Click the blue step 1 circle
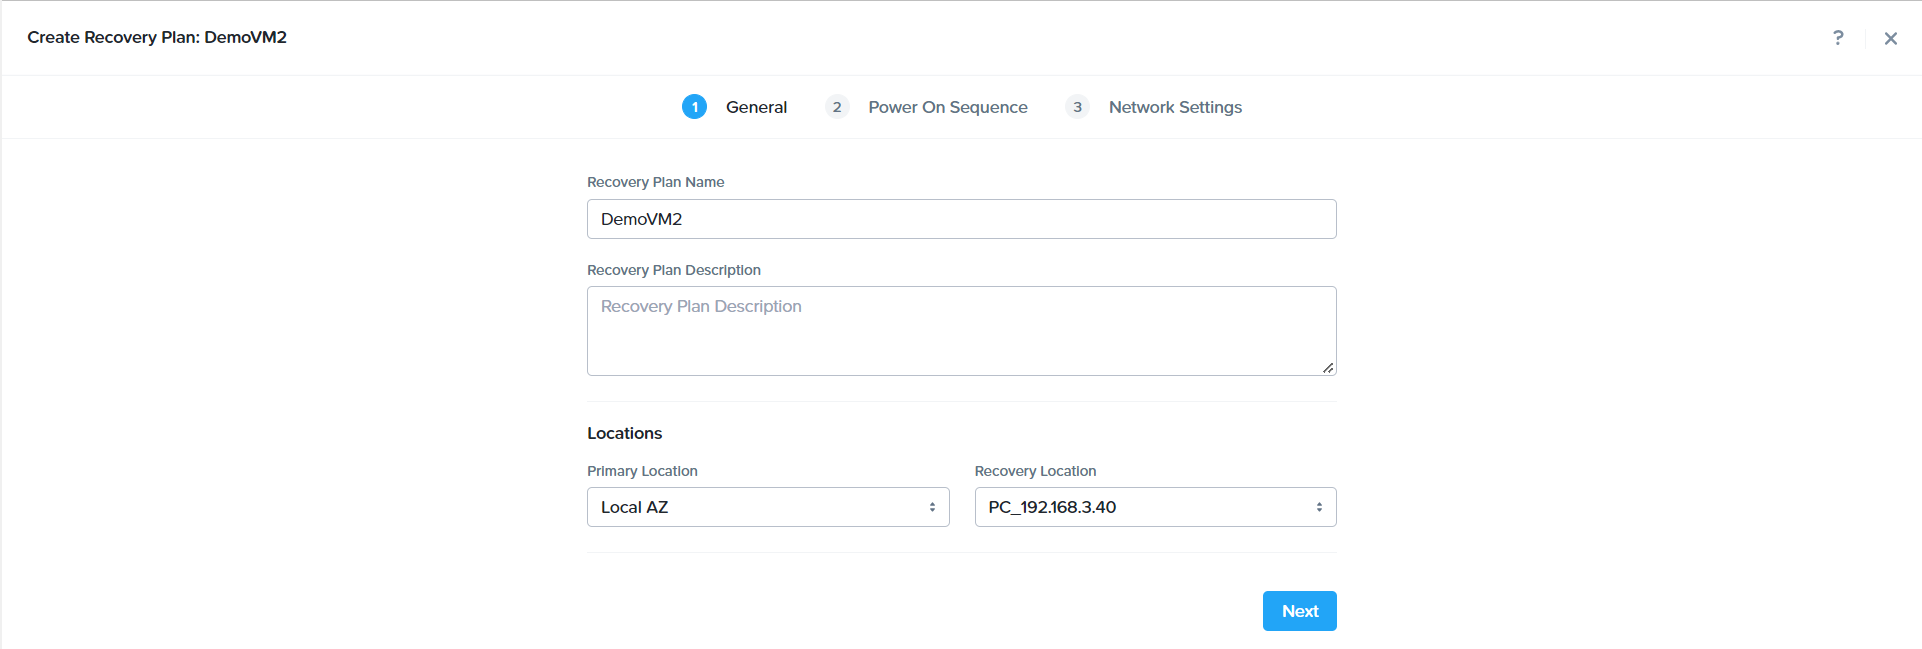This screenshot has height=649, width=1922. click(694, 107)
